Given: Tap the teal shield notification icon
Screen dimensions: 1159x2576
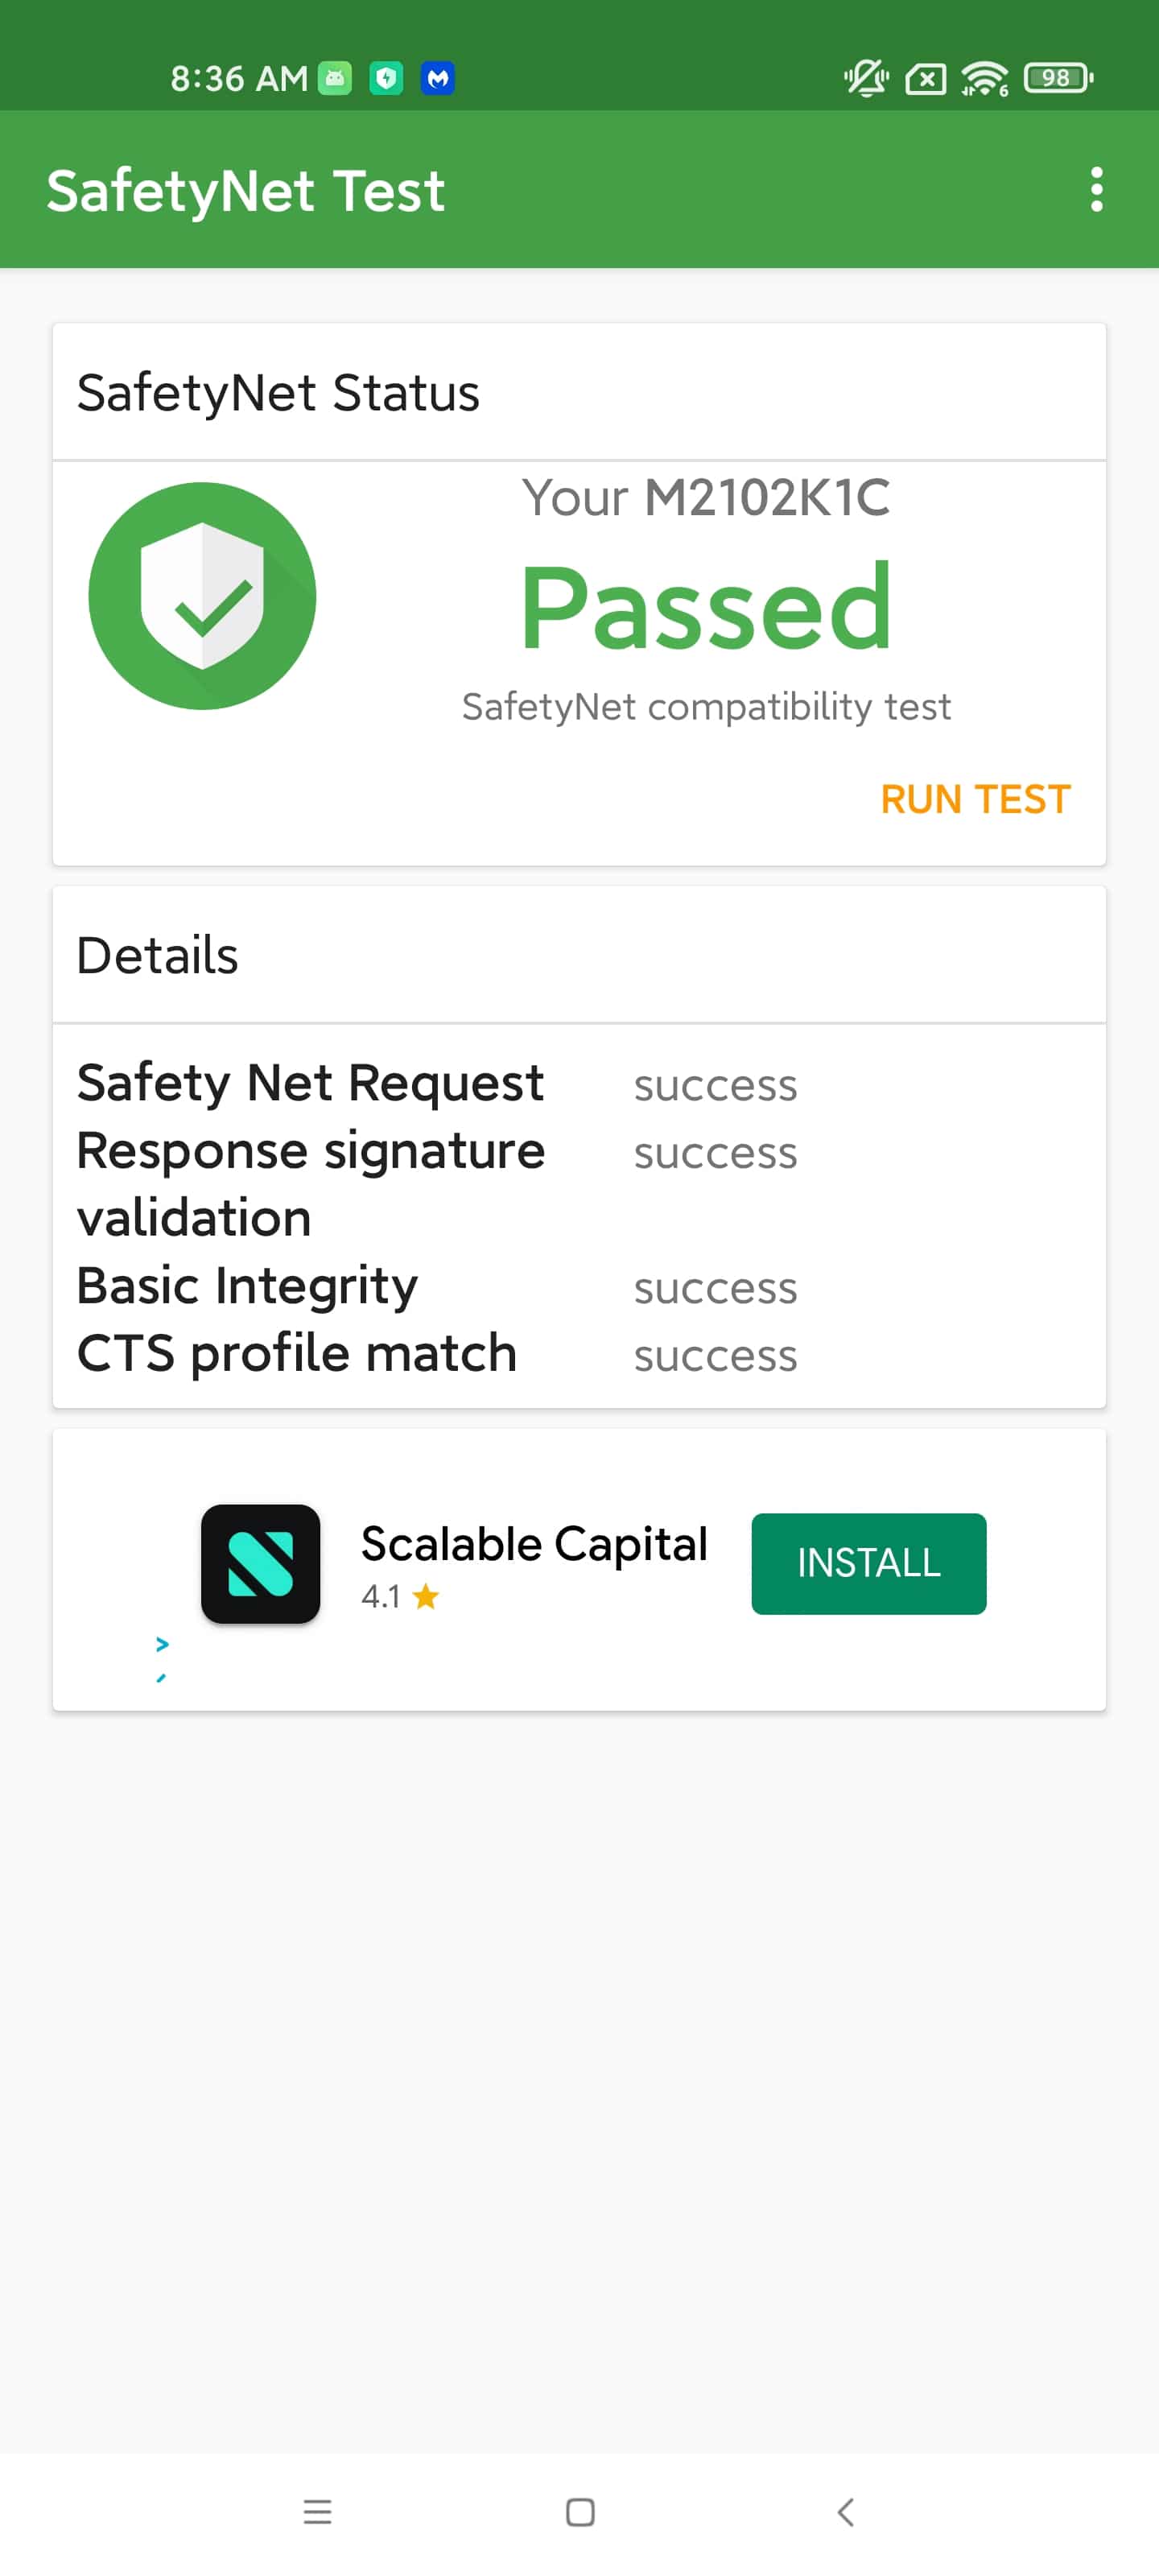Looking at the screenshot, I should click(386, 78).
